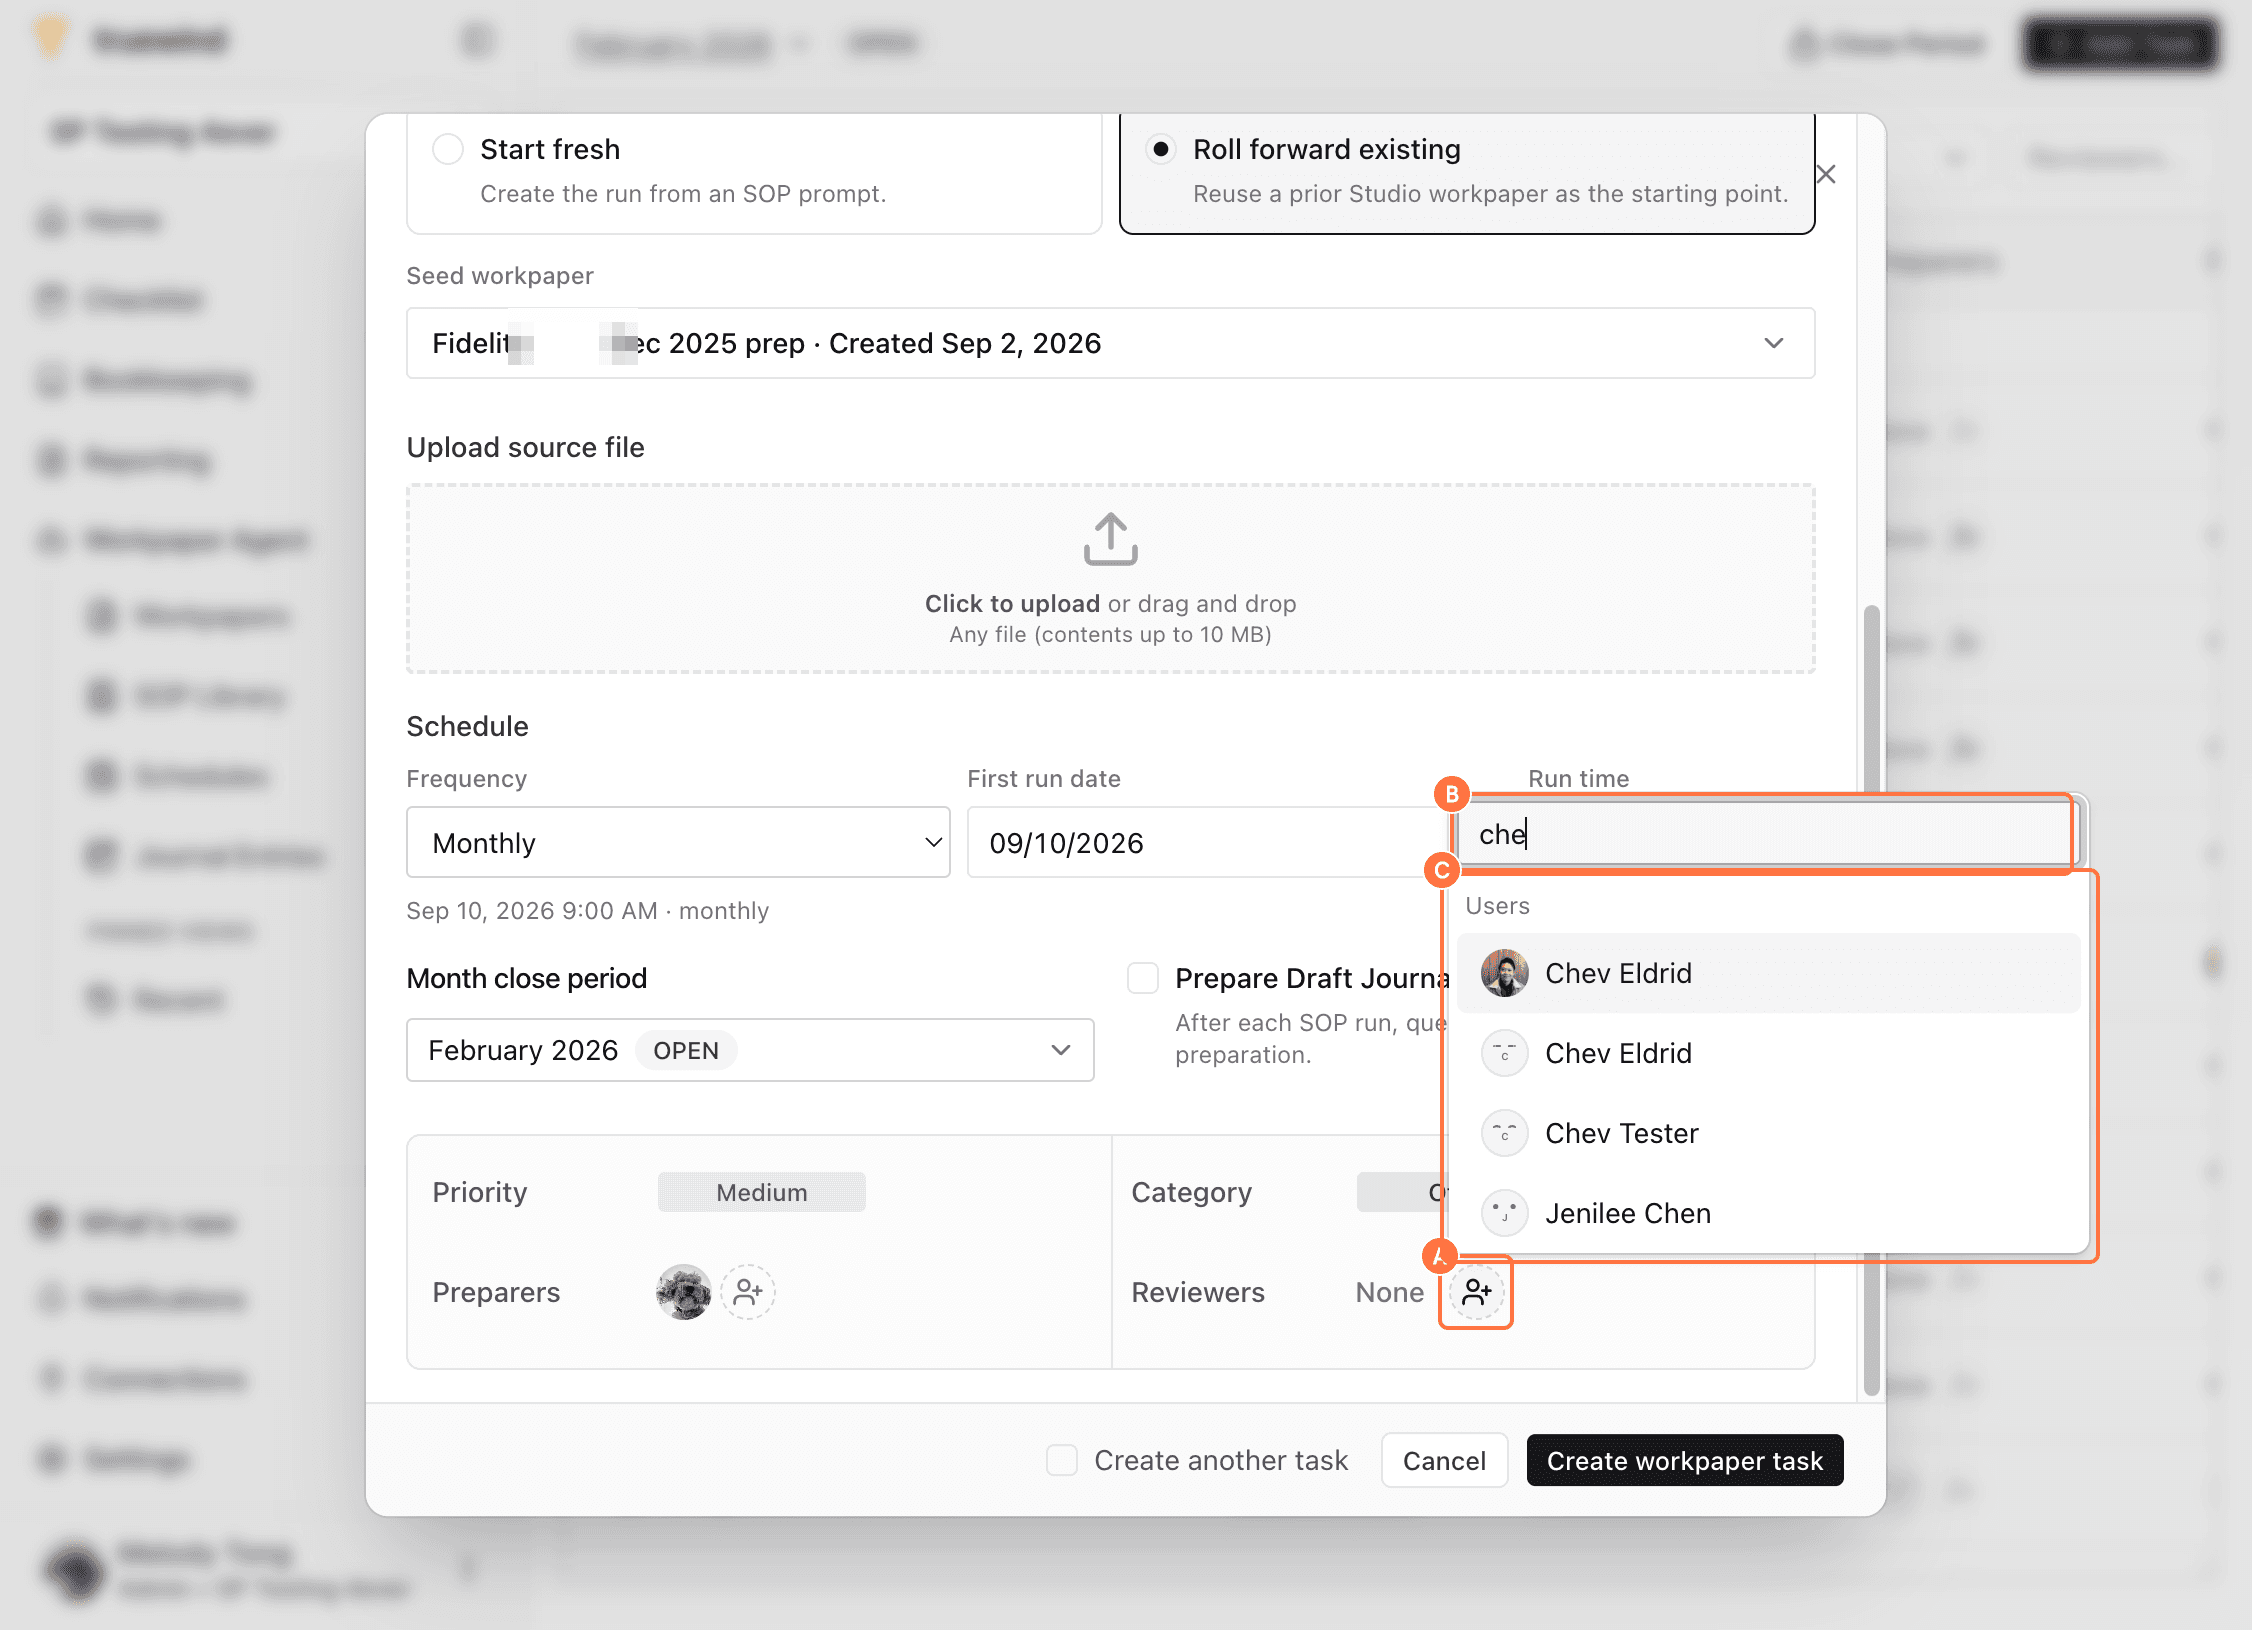The image size is (2252, 1630).
Task: Open the Seed workpaper dropdown
Action: 1110,343
